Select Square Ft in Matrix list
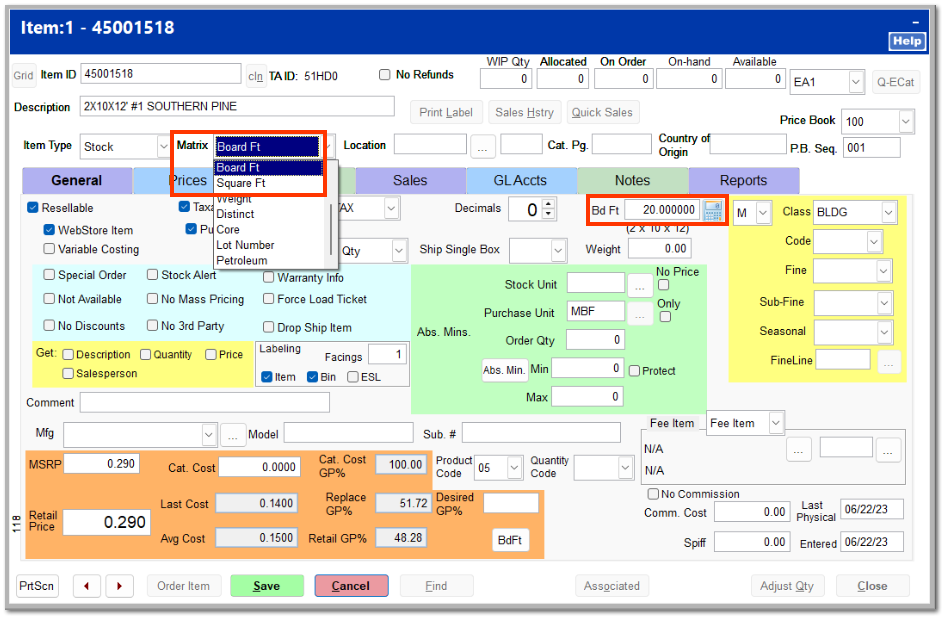The width and height of the screenshot is (945, 619). point(269,183)
